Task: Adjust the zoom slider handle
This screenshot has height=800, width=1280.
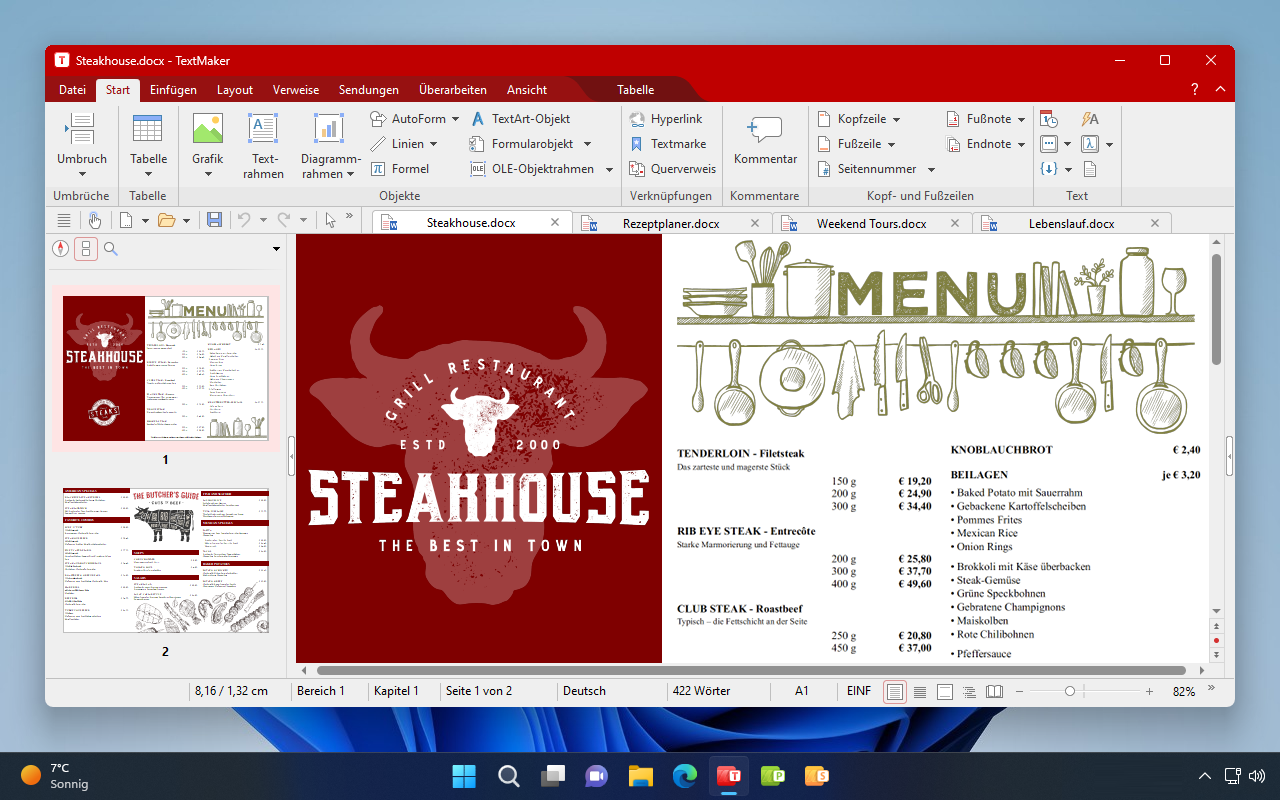Action: coord(1070,691)
